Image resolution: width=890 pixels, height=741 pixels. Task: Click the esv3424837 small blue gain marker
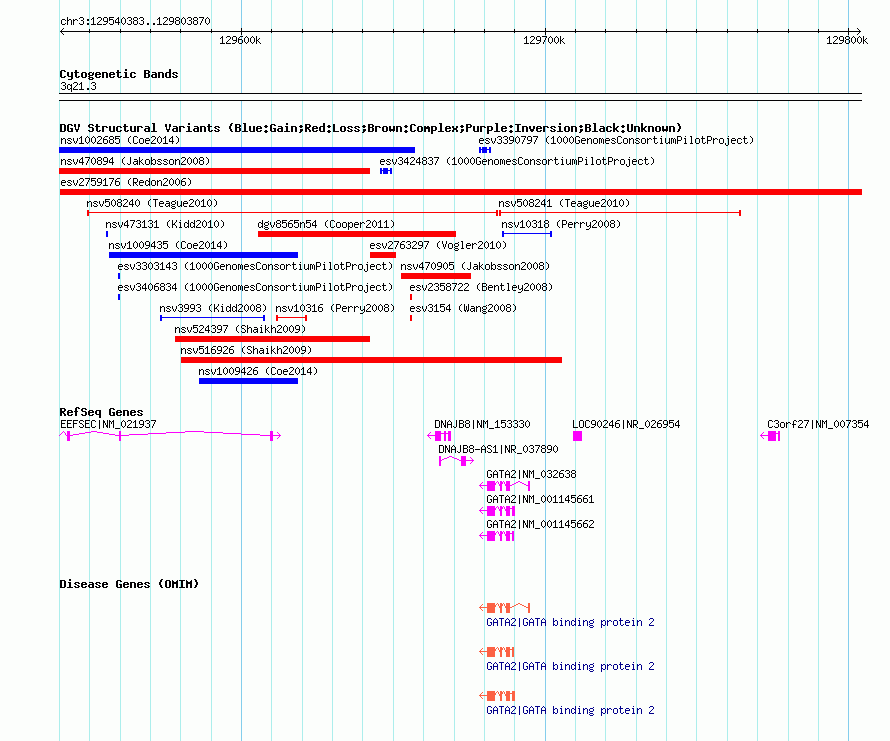click(x=386, y=171)
